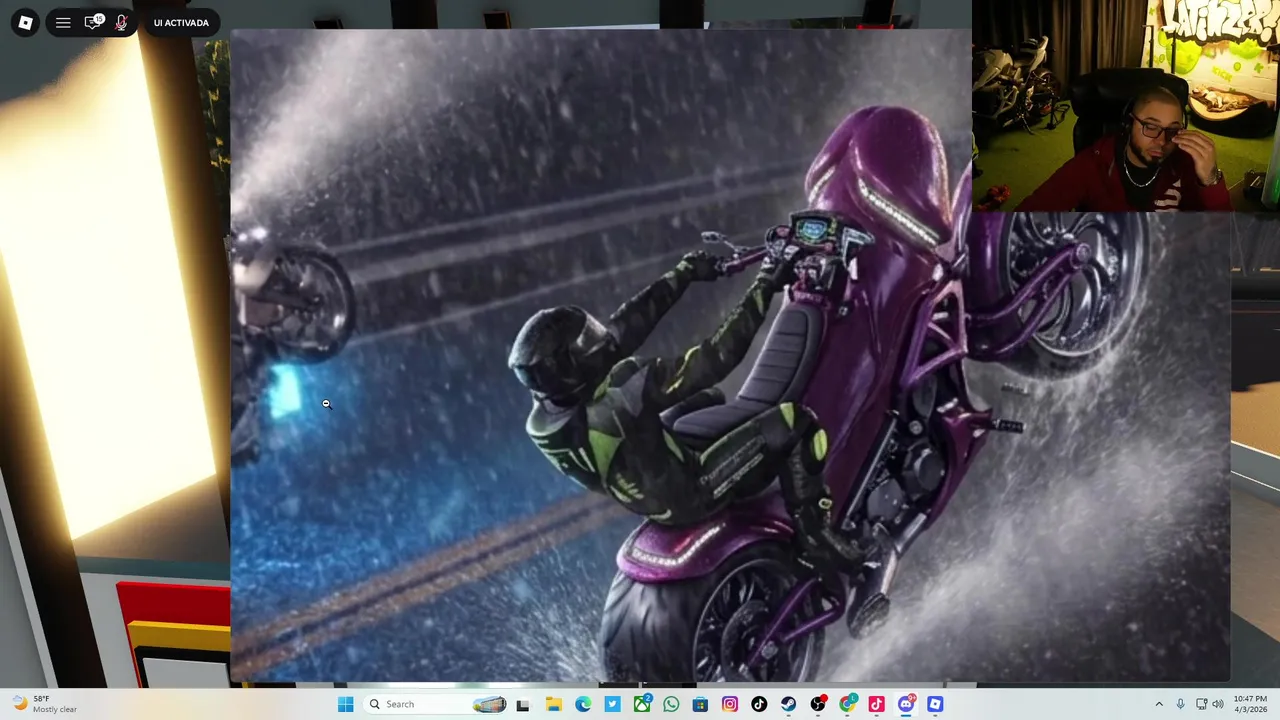Open the weather widget showing 58°F
The image size is (1280, 720).
(44, 704)
